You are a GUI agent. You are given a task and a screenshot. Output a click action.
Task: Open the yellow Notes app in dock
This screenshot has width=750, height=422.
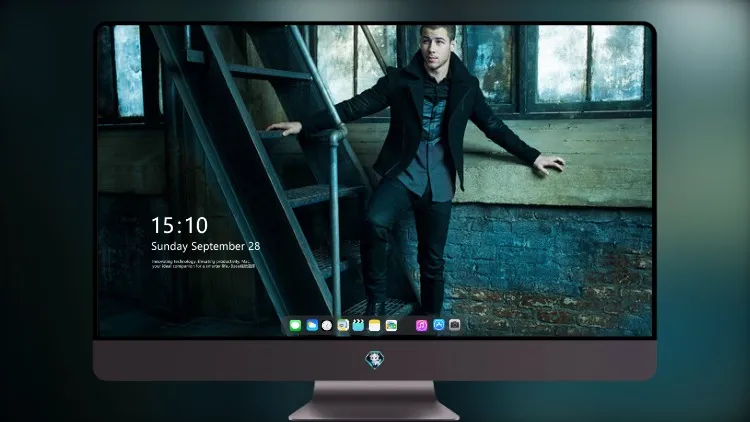pos(375,325)
